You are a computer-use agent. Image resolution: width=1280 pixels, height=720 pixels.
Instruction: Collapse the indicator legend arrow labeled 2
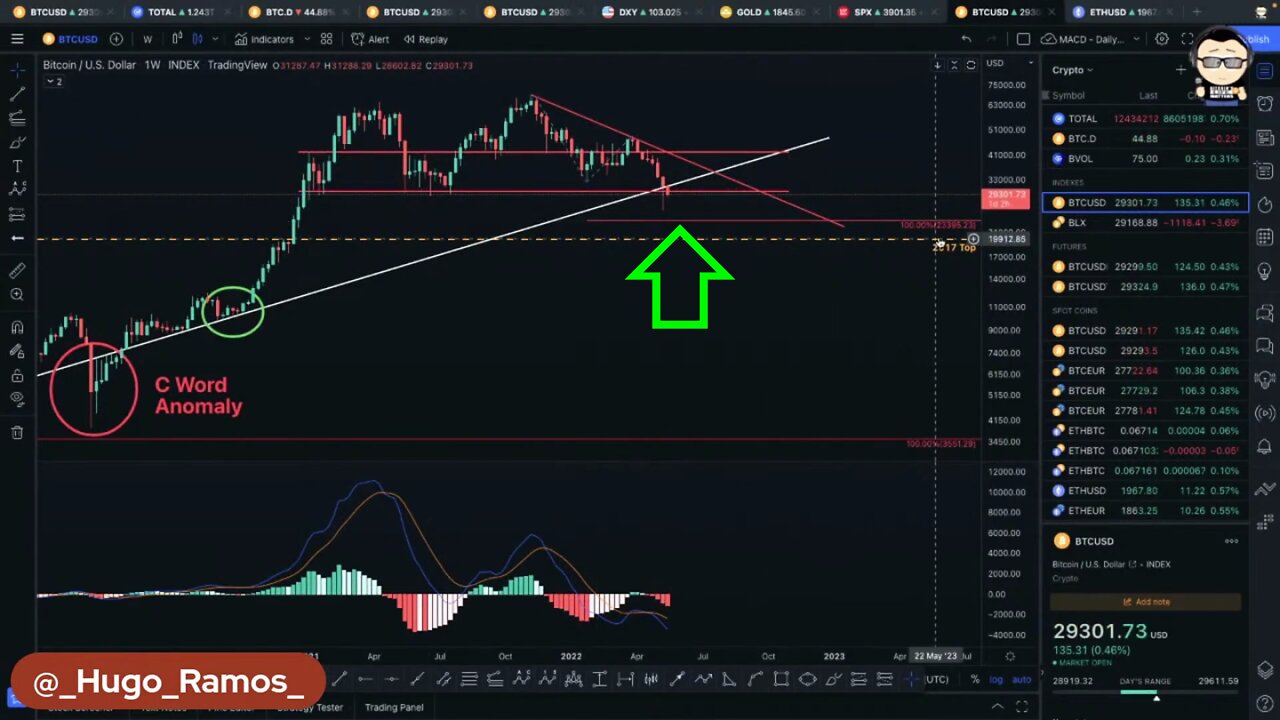click(x=53, y=81)
